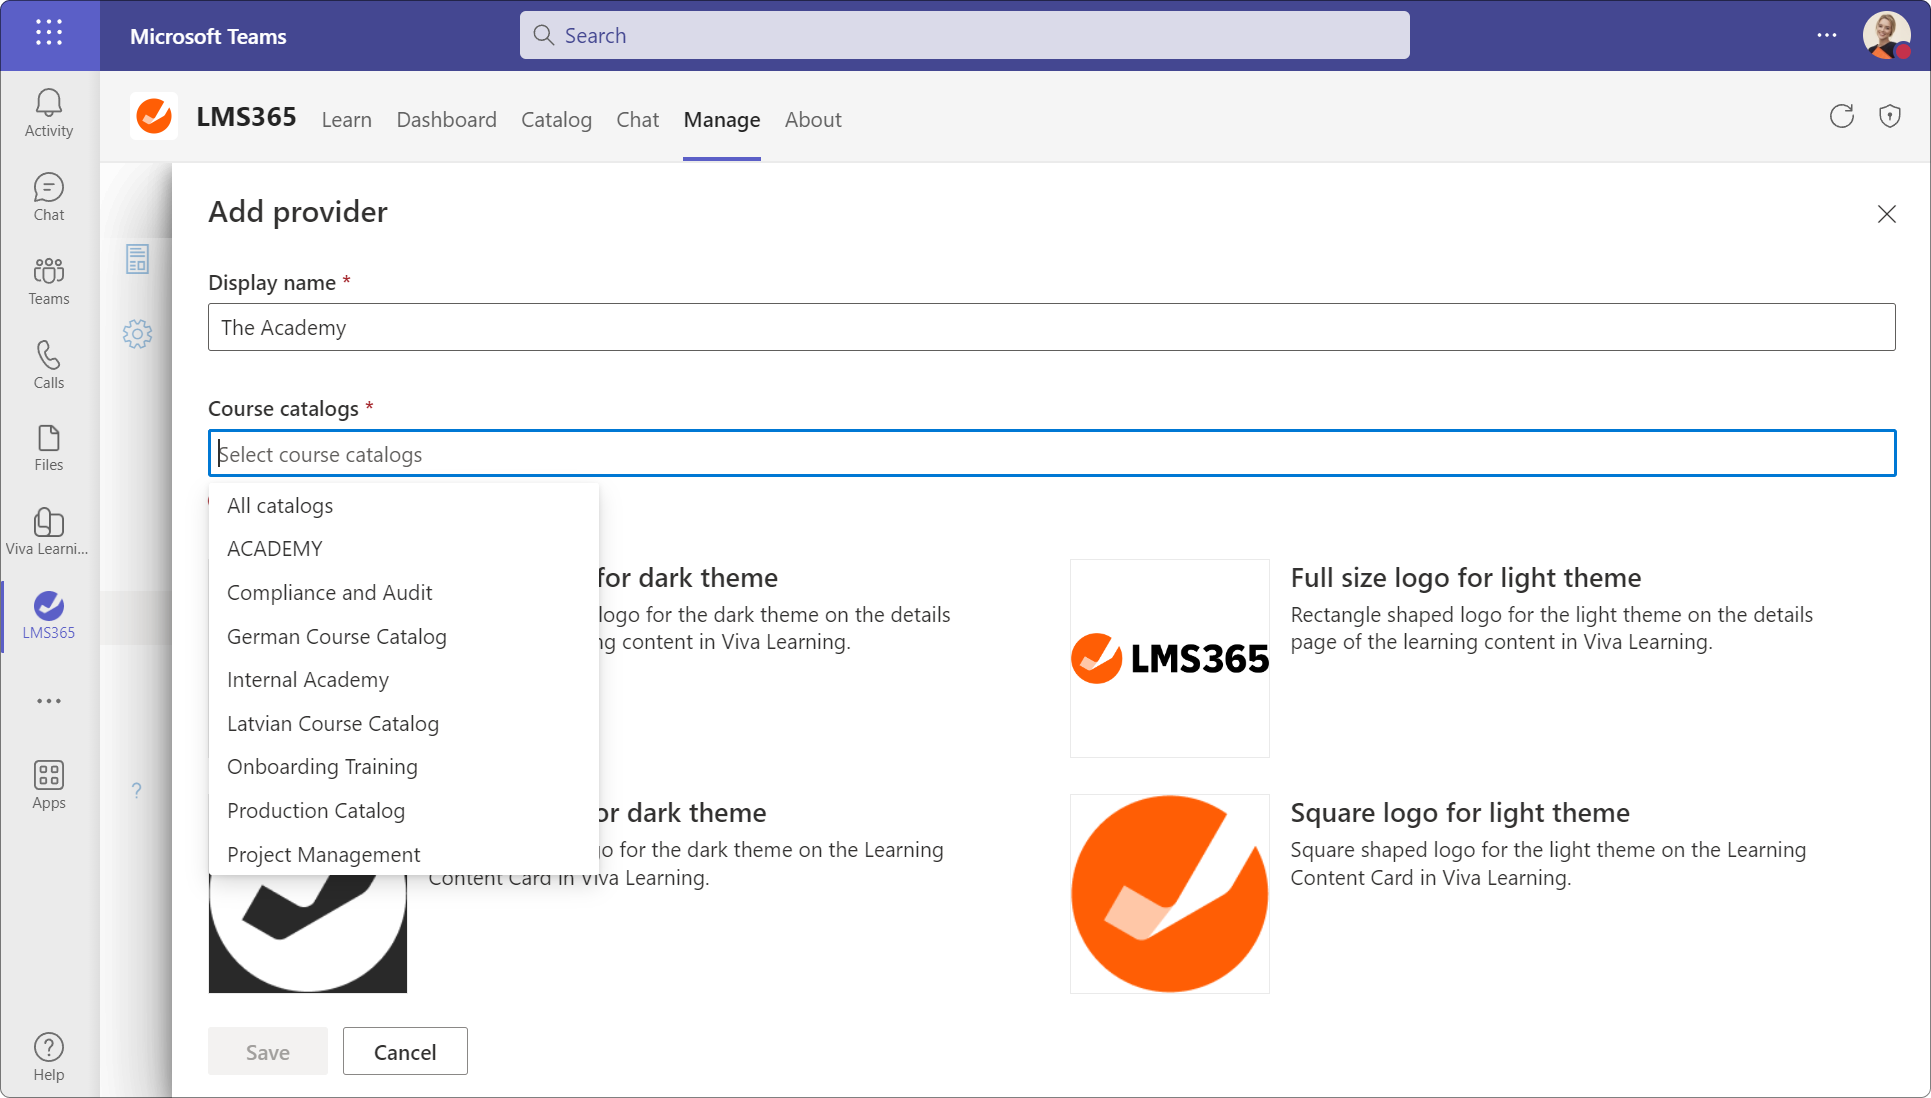Open the Activity feed
1931x1098 pixels.
(49, 113)
